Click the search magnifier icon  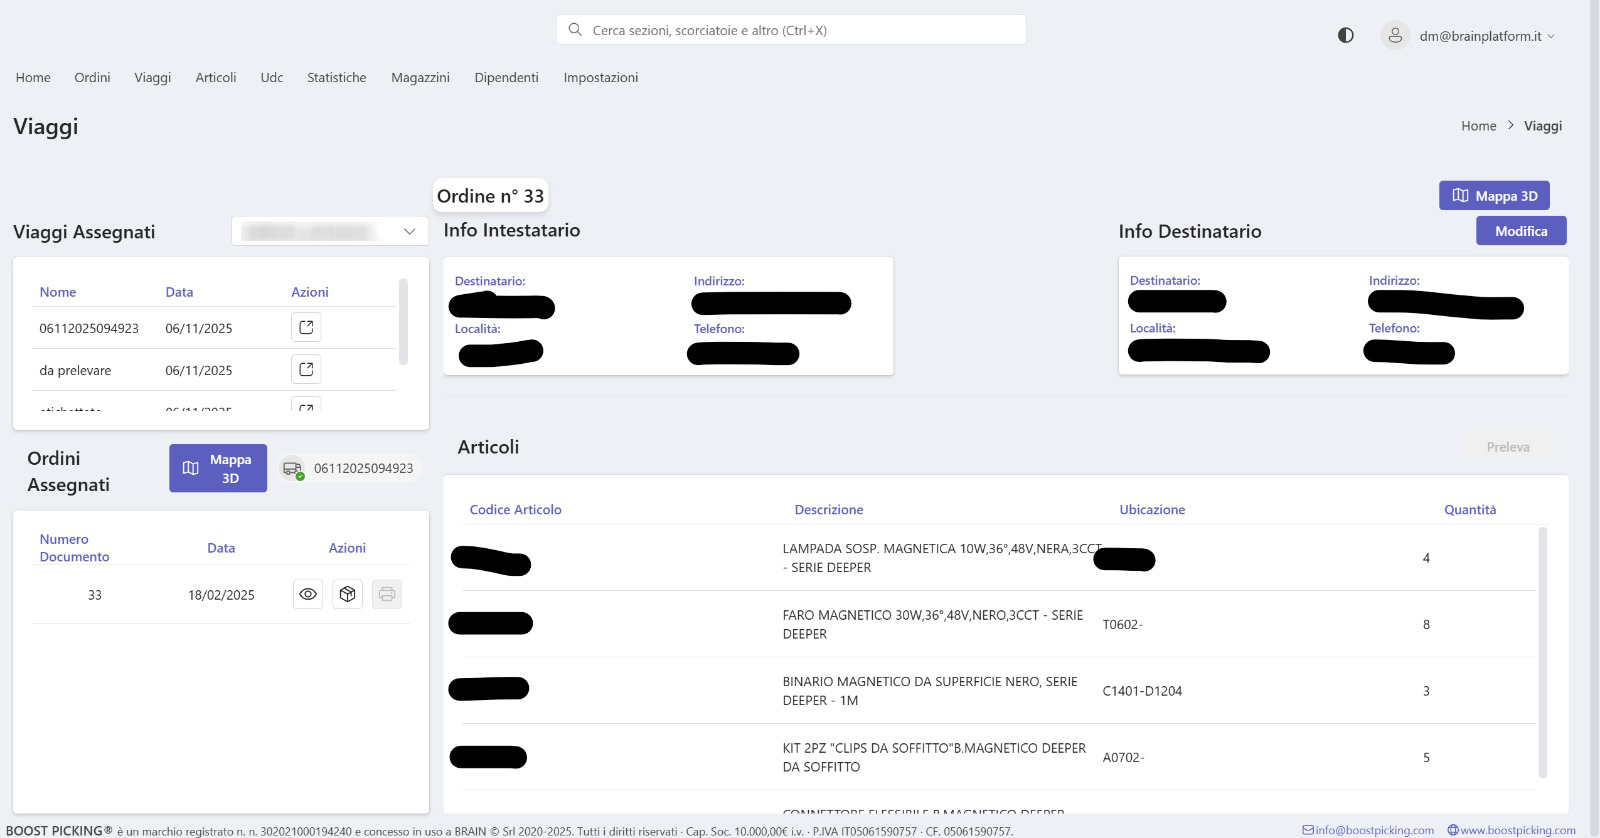pyautogui.click(x=575, y=30)
